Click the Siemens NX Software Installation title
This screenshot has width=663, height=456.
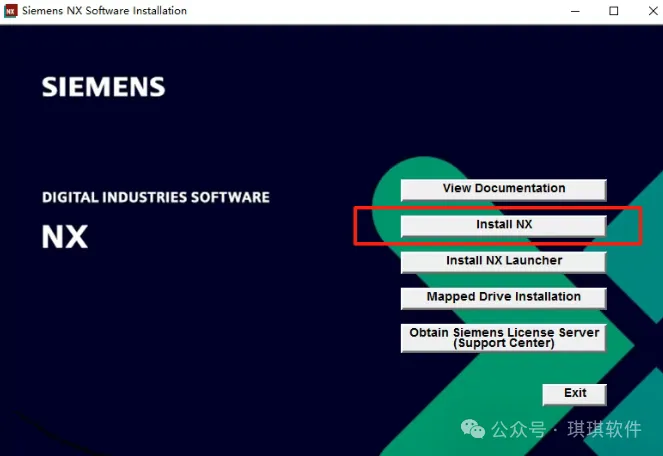[104, 11]
